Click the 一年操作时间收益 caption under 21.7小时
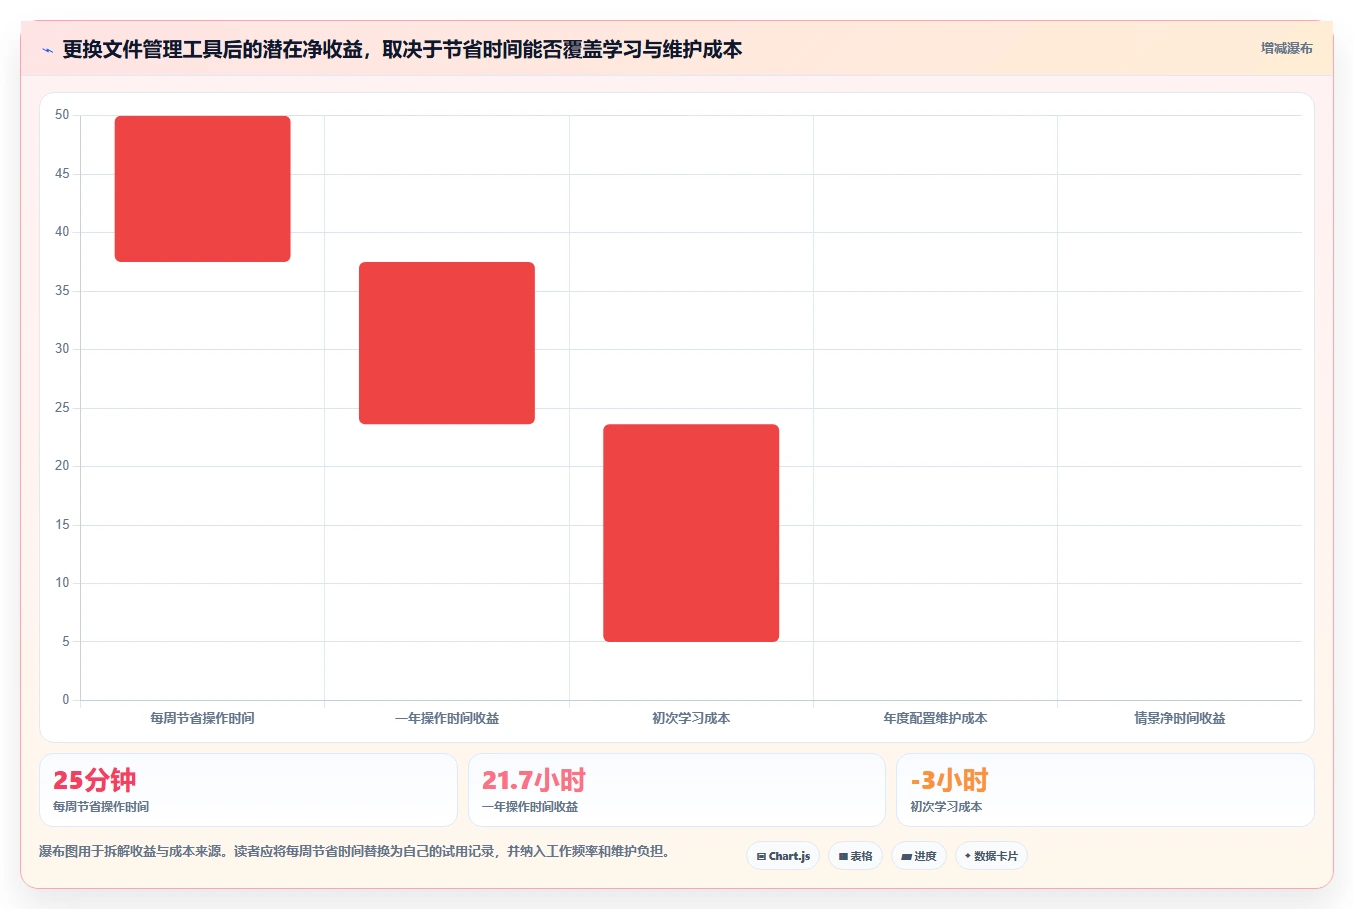Image resolution: width=1354 pixels, height=909 pixels. coord(530,806)
